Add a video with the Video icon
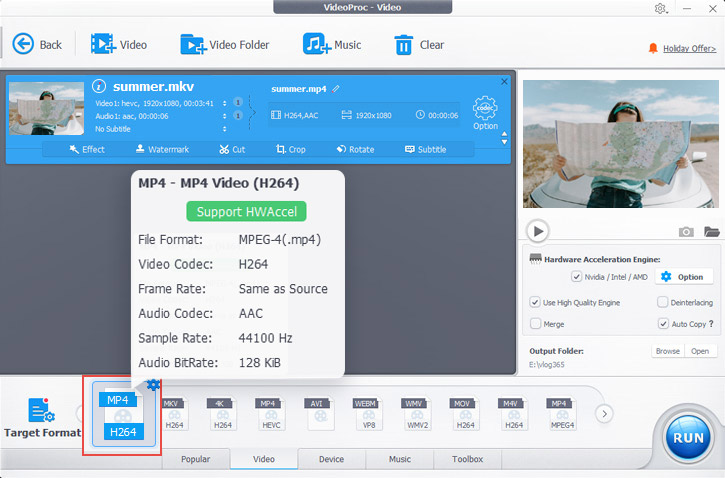Image resolution: width=725 pixels, height=478 pixels. pos(118,44)
